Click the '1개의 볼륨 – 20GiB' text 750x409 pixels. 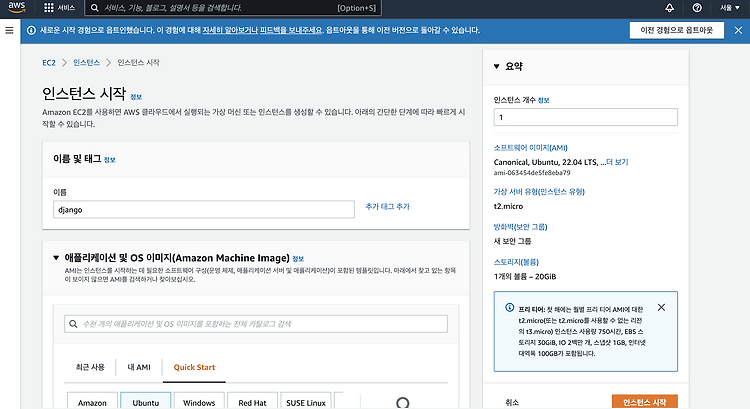click(x=525, y=276)
